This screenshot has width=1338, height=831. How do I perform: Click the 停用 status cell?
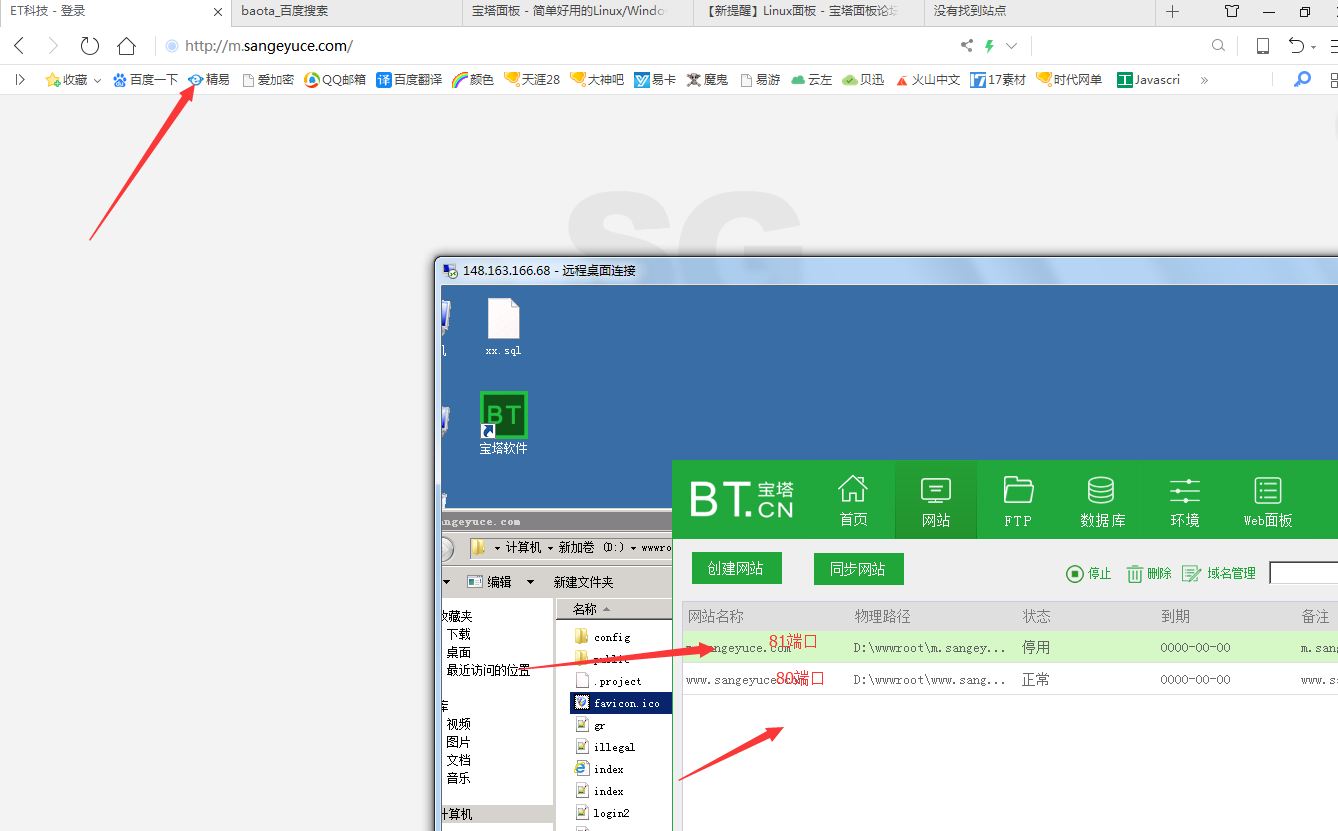(x=1036, y=647)
